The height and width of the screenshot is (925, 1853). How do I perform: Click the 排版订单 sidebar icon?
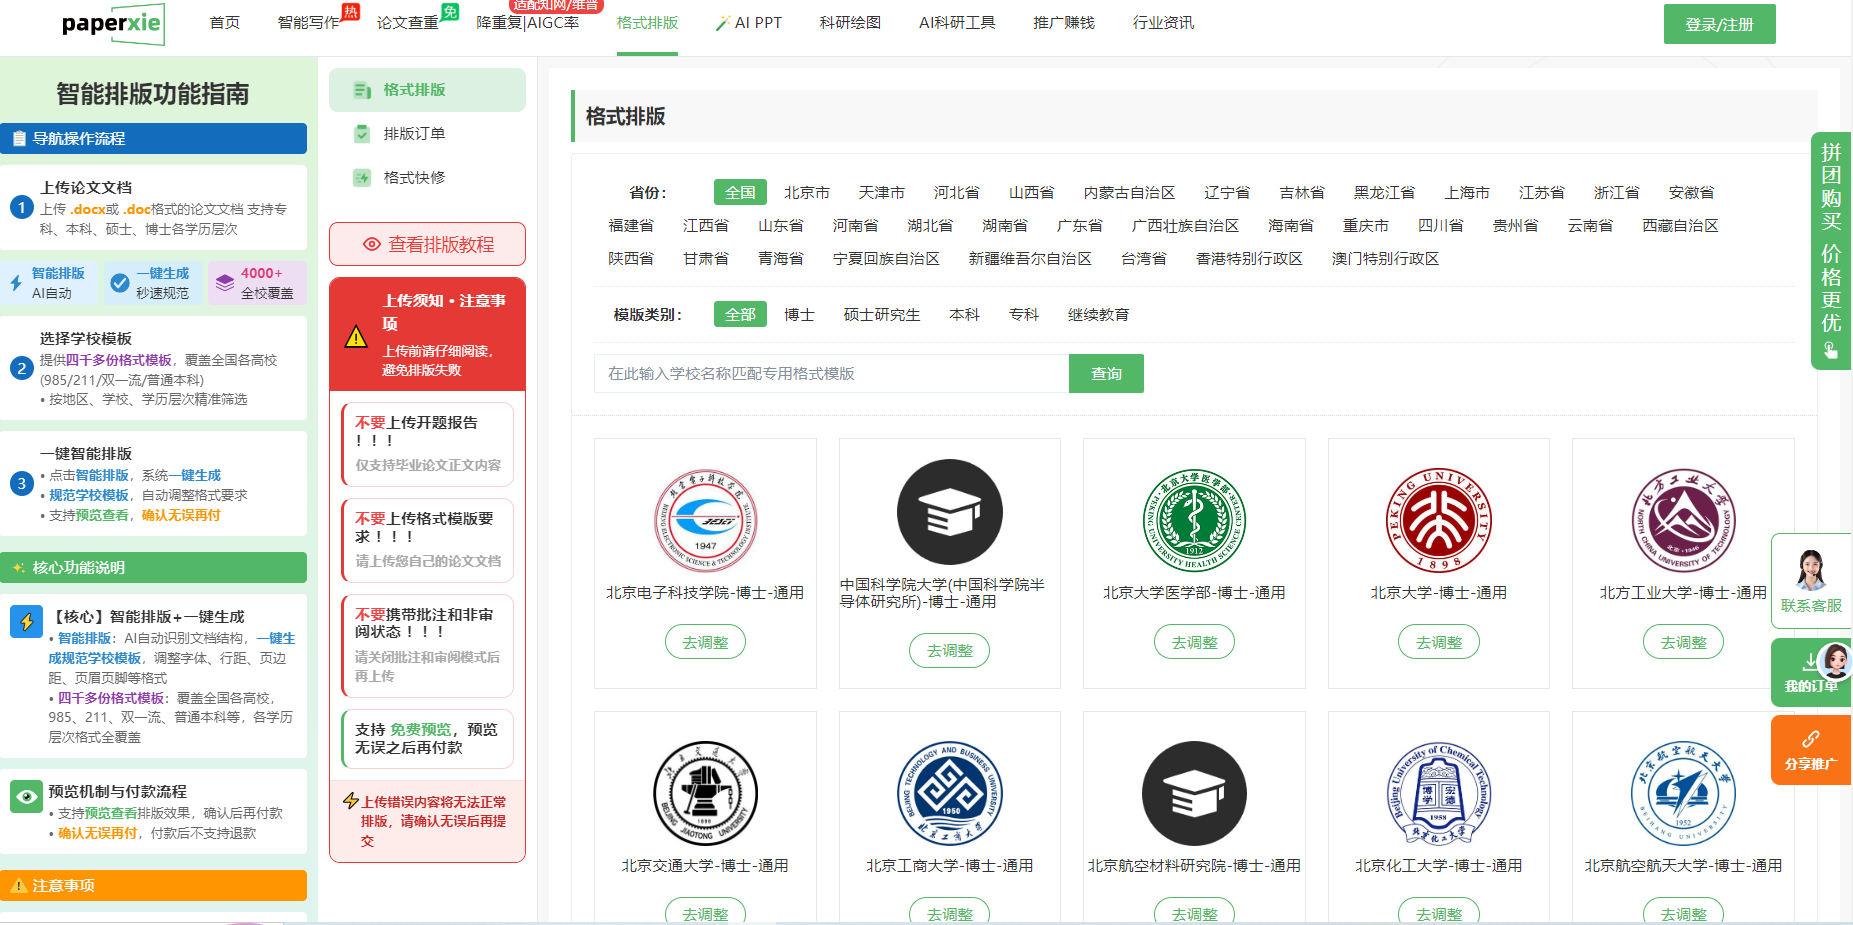tap(362, 134)
